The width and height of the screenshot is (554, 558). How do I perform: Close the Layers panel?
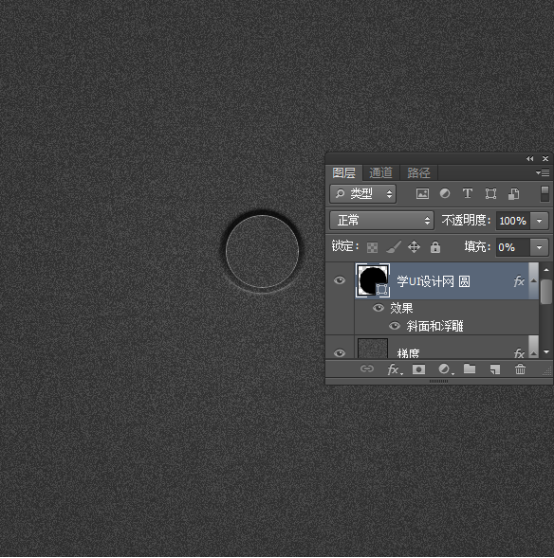pyautogui.click(x=545, y=159)
